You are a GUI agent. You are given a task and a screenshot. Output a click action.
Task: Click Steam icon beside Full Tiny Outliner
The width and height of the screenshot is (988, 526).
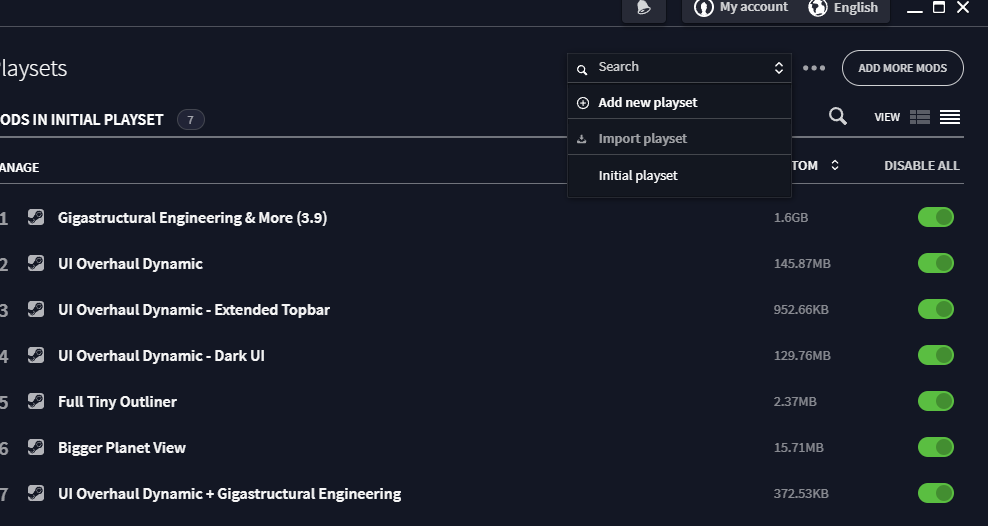[36, 401]
